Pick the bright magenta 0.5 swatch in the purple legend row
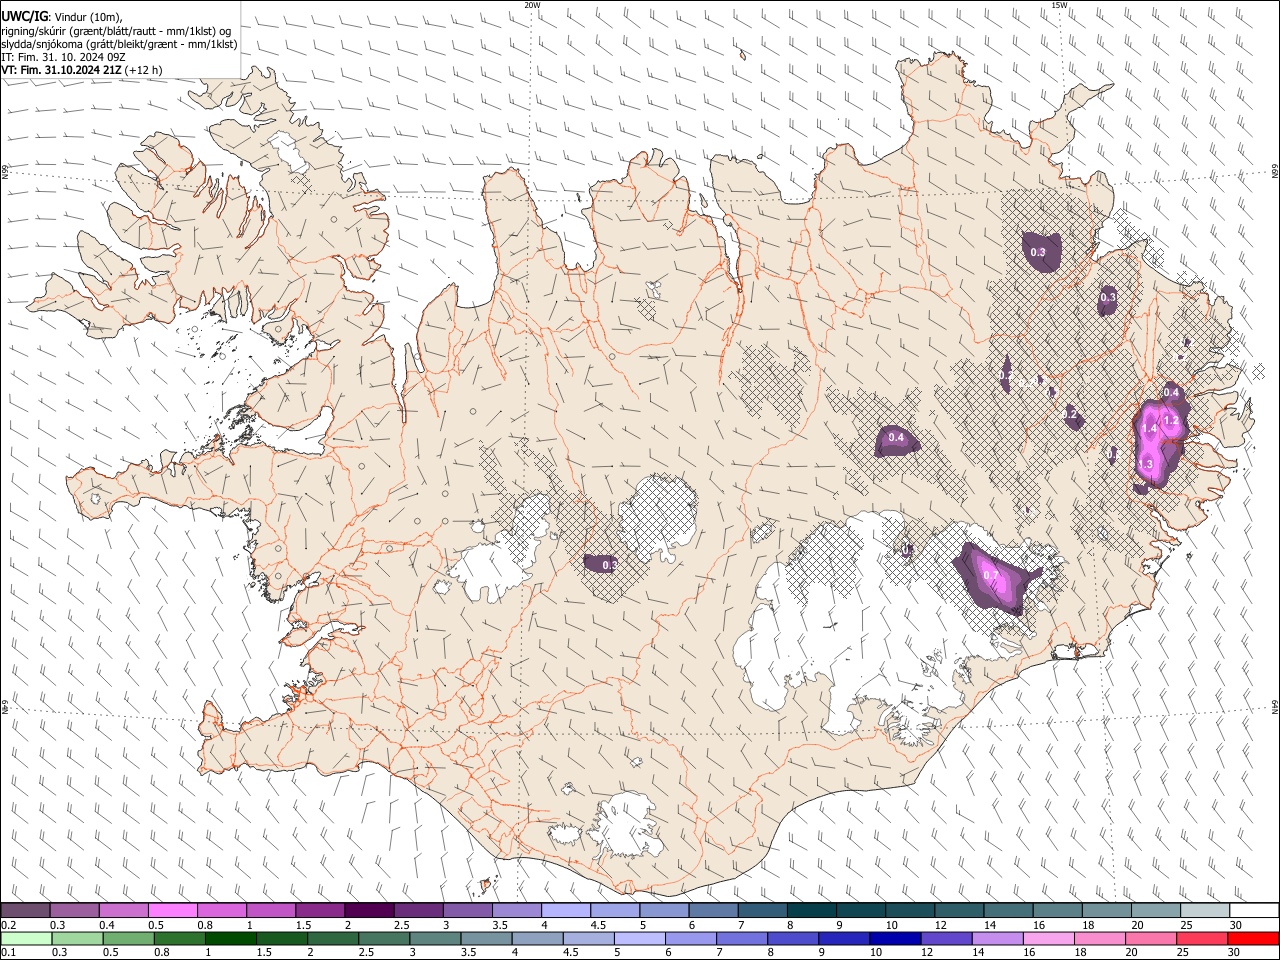The width and height of the screenshot is (1280, 960). 172,911
